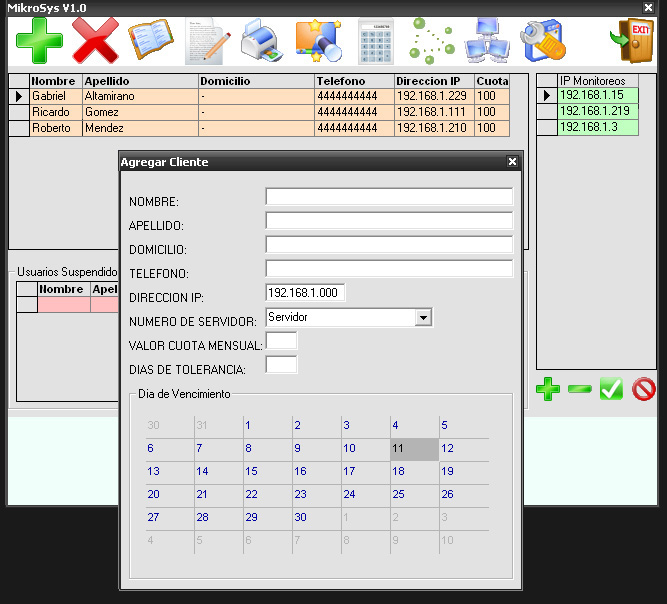Viewport: 667px width, 604px height.
Task: Open the Servidor dropdown arrow
Action: [x=423, y=317]
